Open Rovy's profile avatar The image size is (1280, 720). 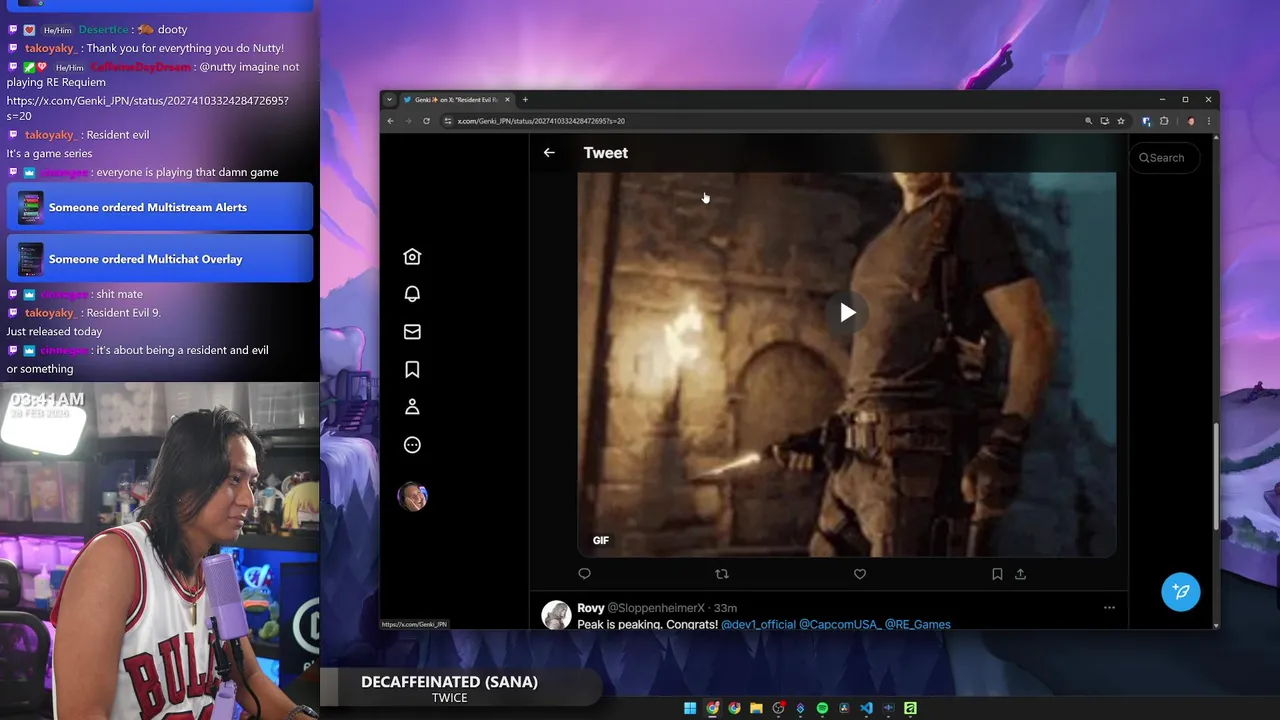(556, 614)
